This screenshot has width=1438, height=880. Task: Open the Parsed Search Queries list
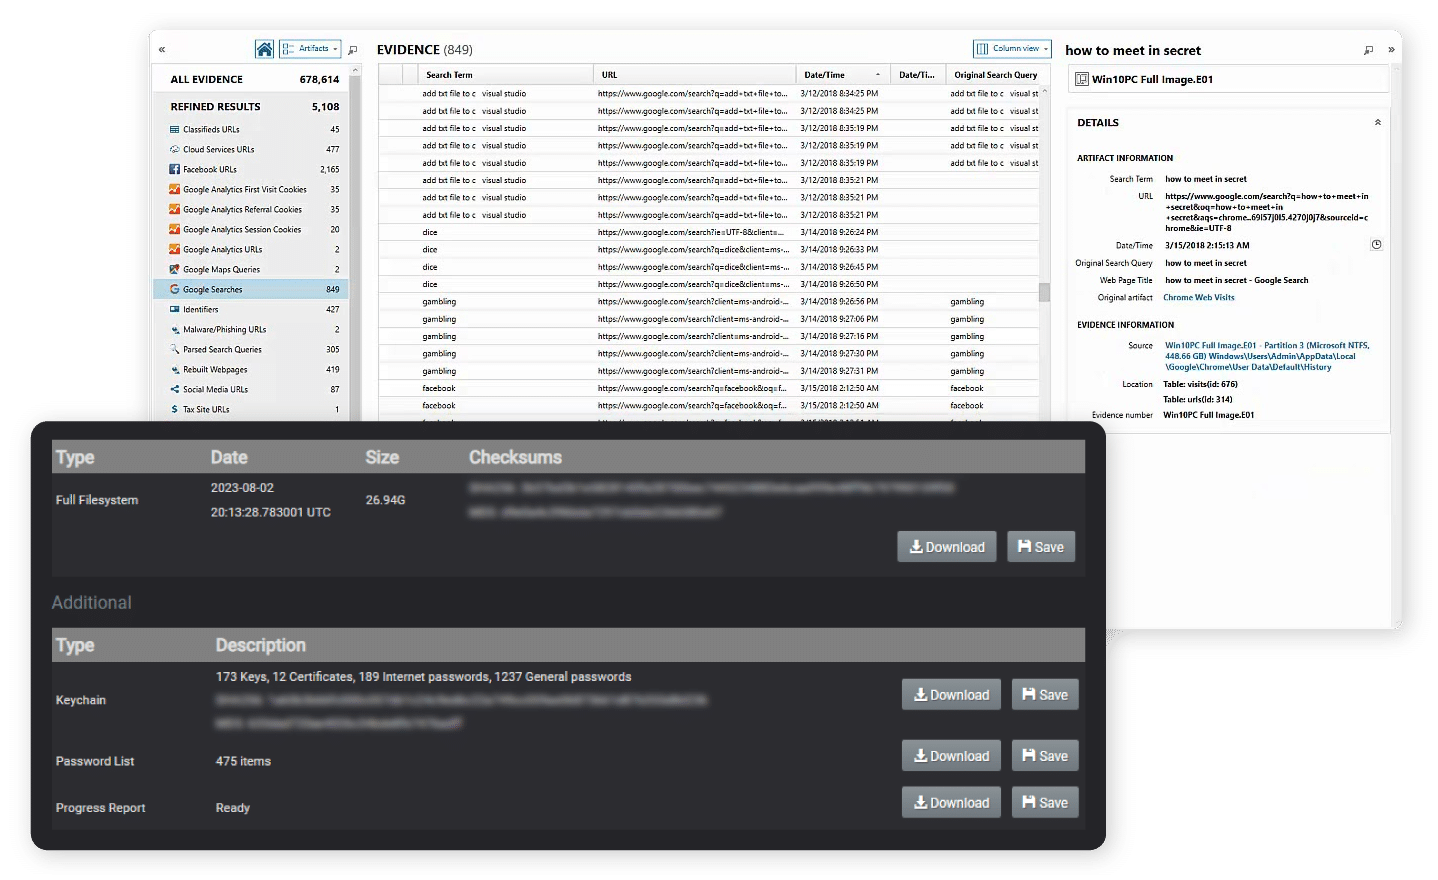251,350
